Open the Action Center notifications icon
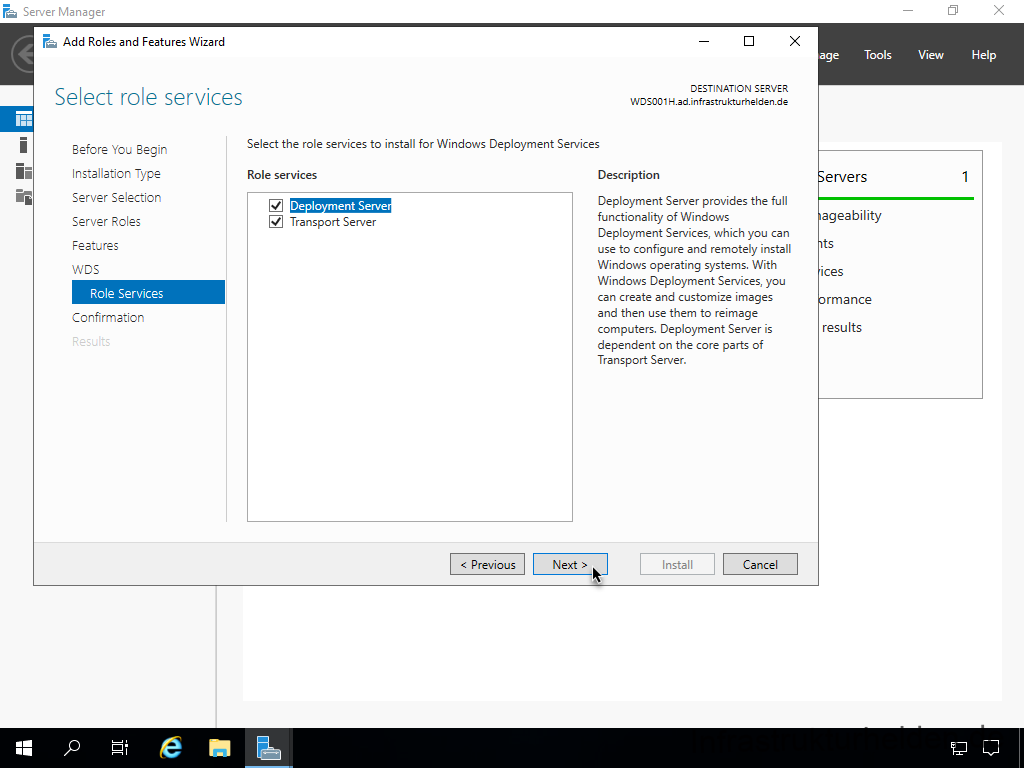Image resolution: width=1024 pixels, height=768 pixels. 991,748
